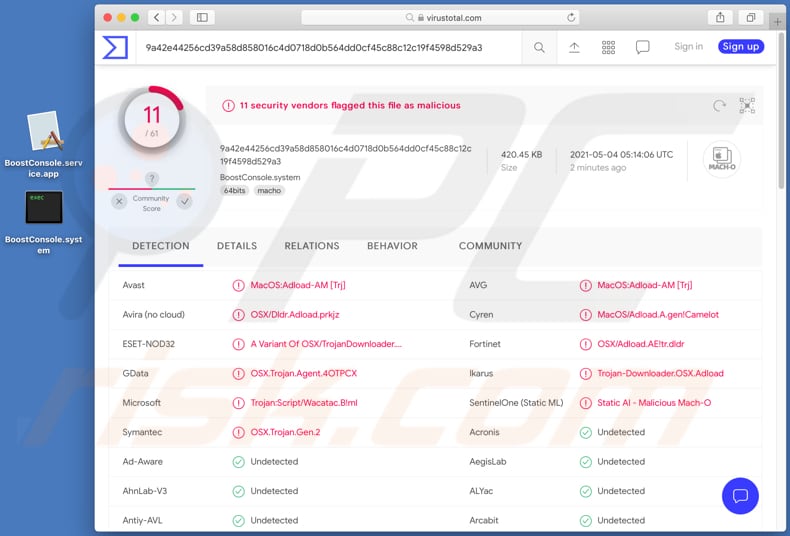
Task: Click the Acronis undetected check icon
Action: click(x=585, y=433)
